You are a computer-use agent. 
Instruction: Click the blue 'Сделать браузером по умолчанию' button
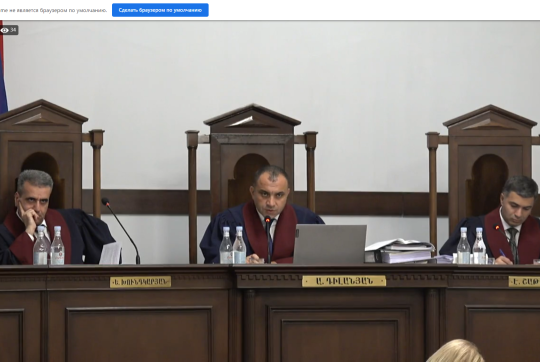pos(160,10)
